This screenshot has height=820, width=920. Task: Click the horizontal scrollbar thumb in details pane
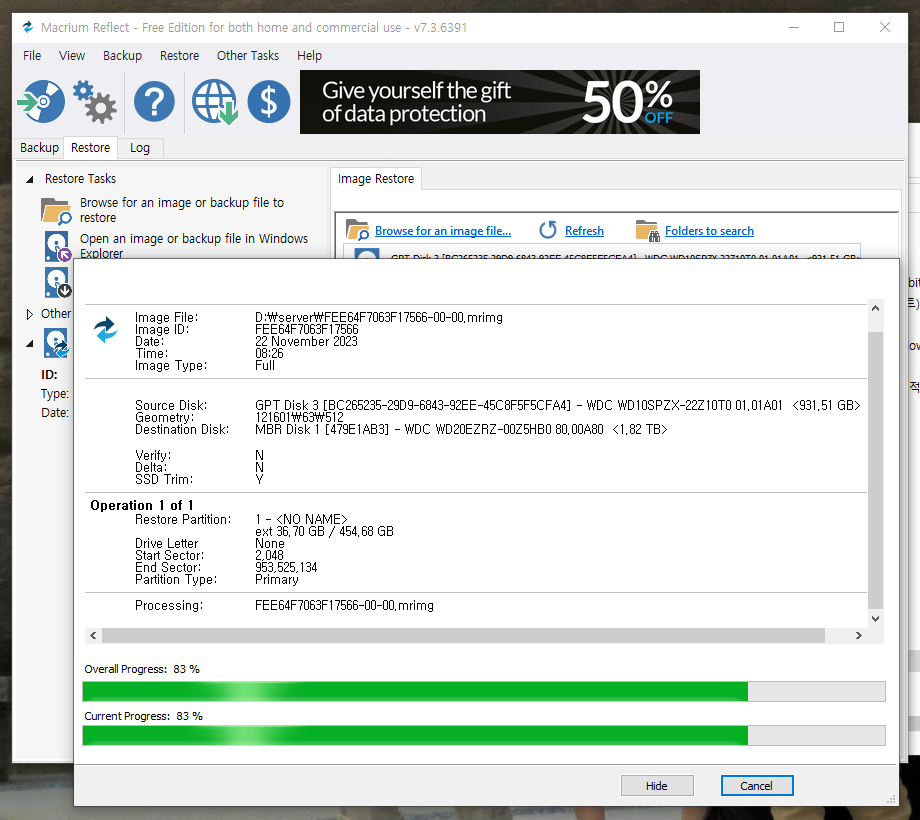click(463, 635)
